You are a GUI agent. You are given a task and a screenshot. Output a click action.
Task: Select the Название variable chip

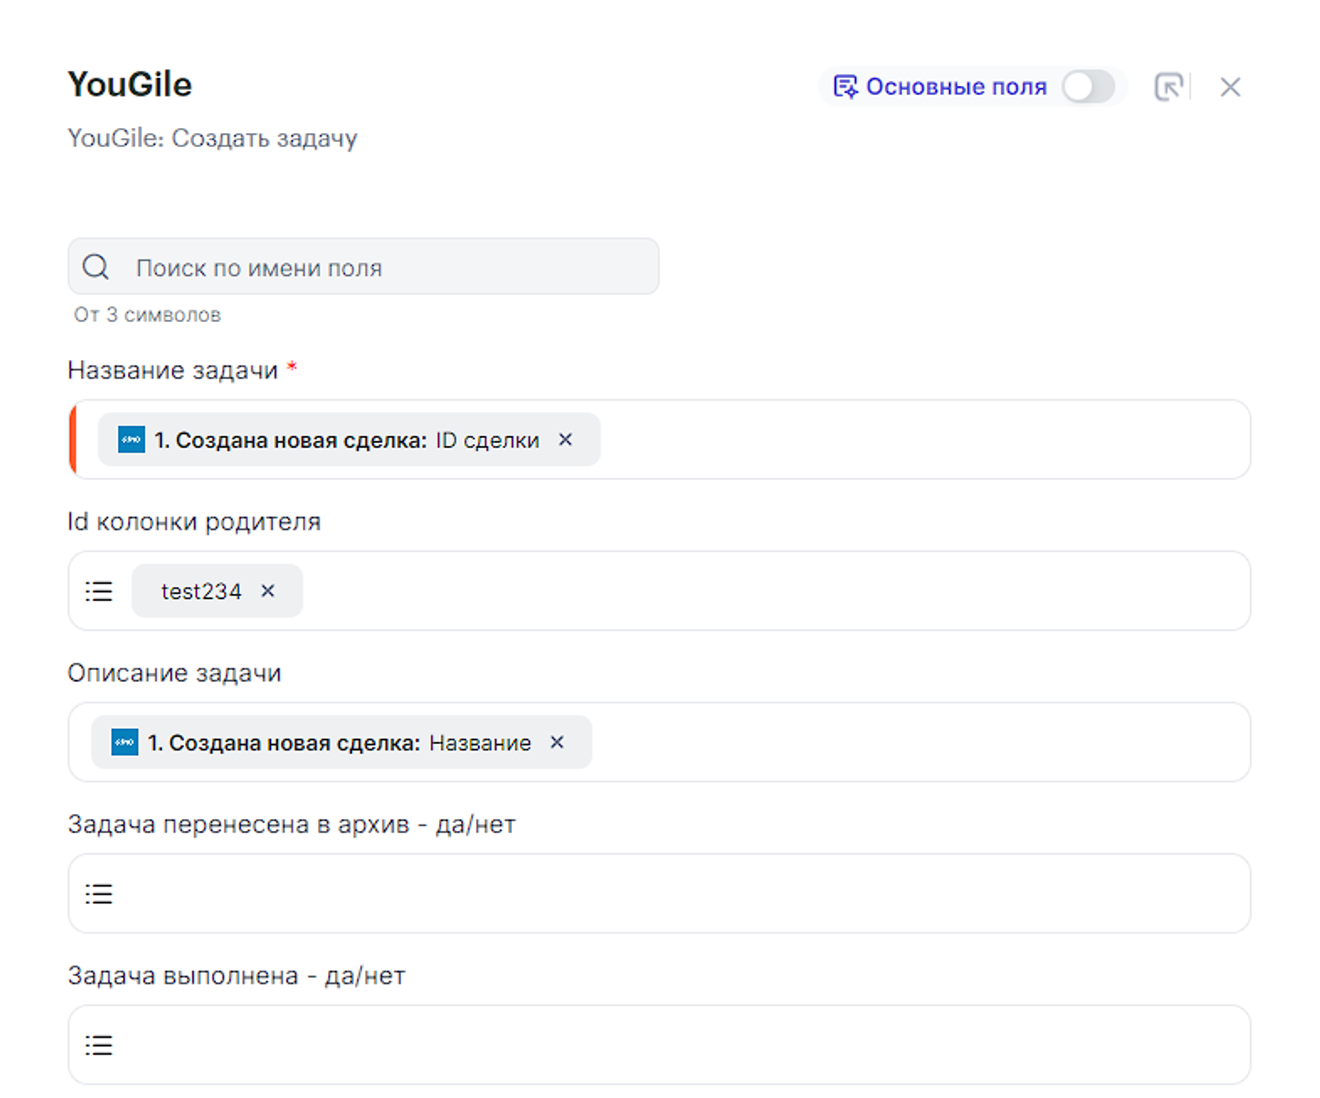pos(340,743)
